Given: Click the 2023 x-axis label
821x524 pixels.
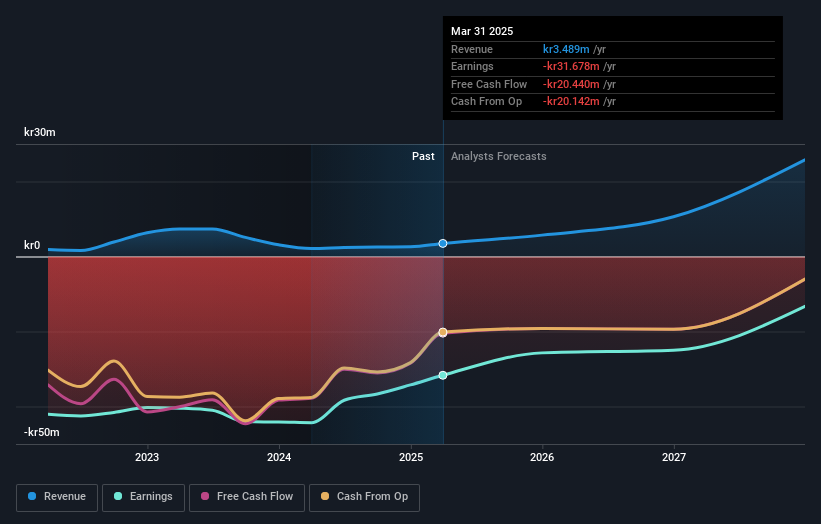Looking at the screenshot, I should [x=147, y=457].
